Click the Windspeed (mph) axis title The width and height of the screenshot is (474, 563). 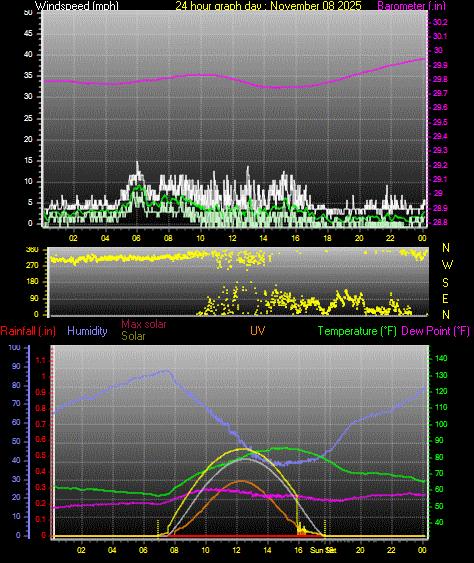click(76, 6)
